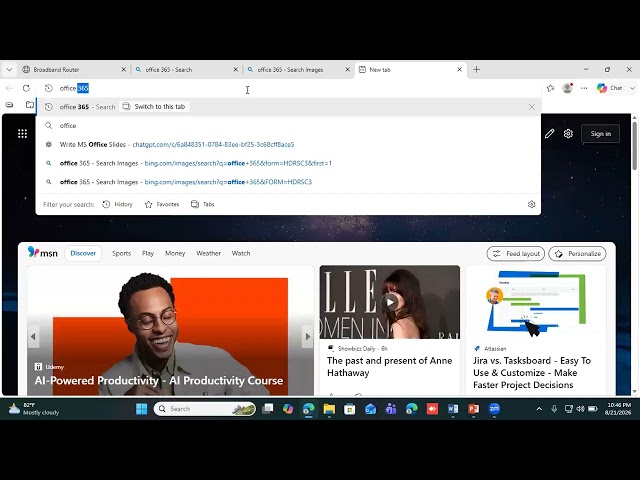The width and height of the screenshot is (640, 480).
Task: Close the Broadband Router tab
Action: pyautogui.click(x=123, y=70)
